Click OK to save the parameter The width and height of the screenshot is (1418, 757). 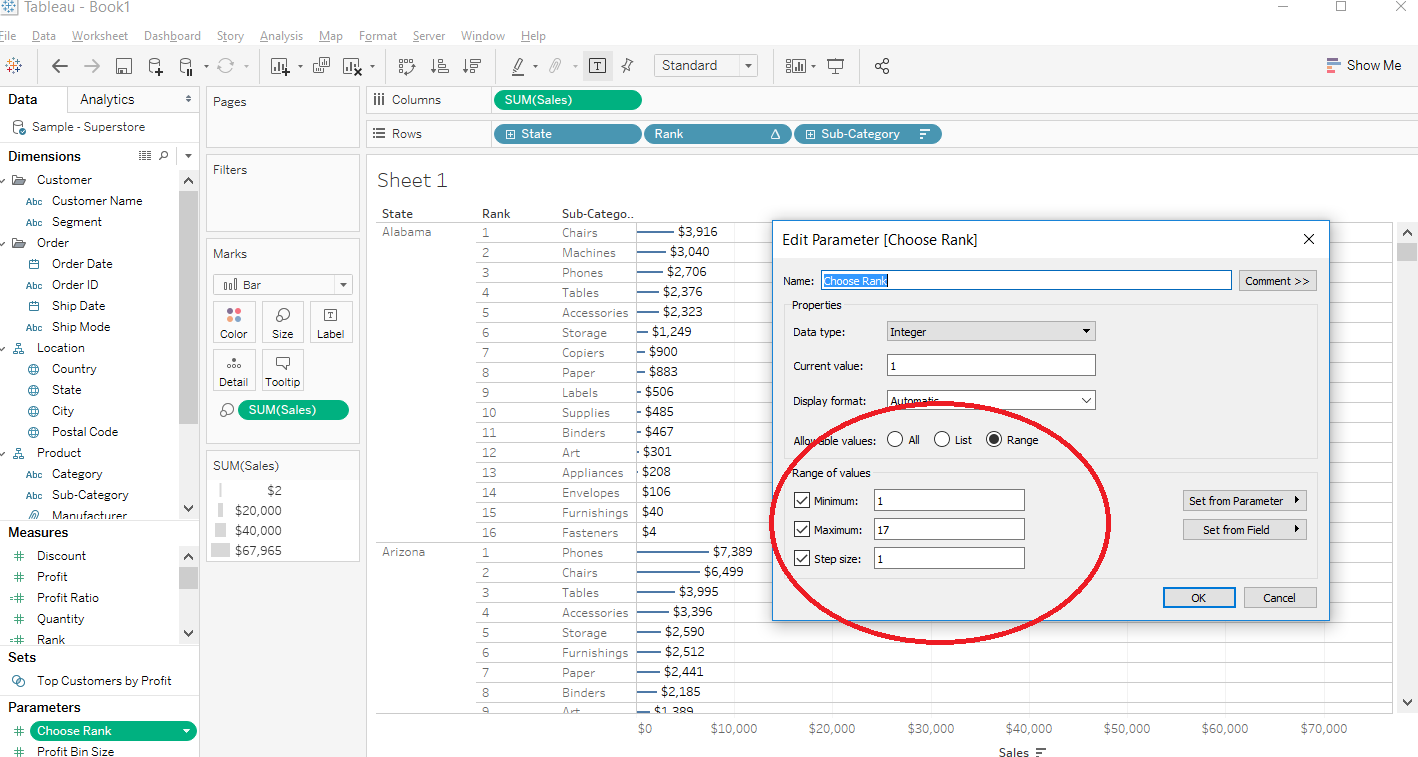(1199, 597)
